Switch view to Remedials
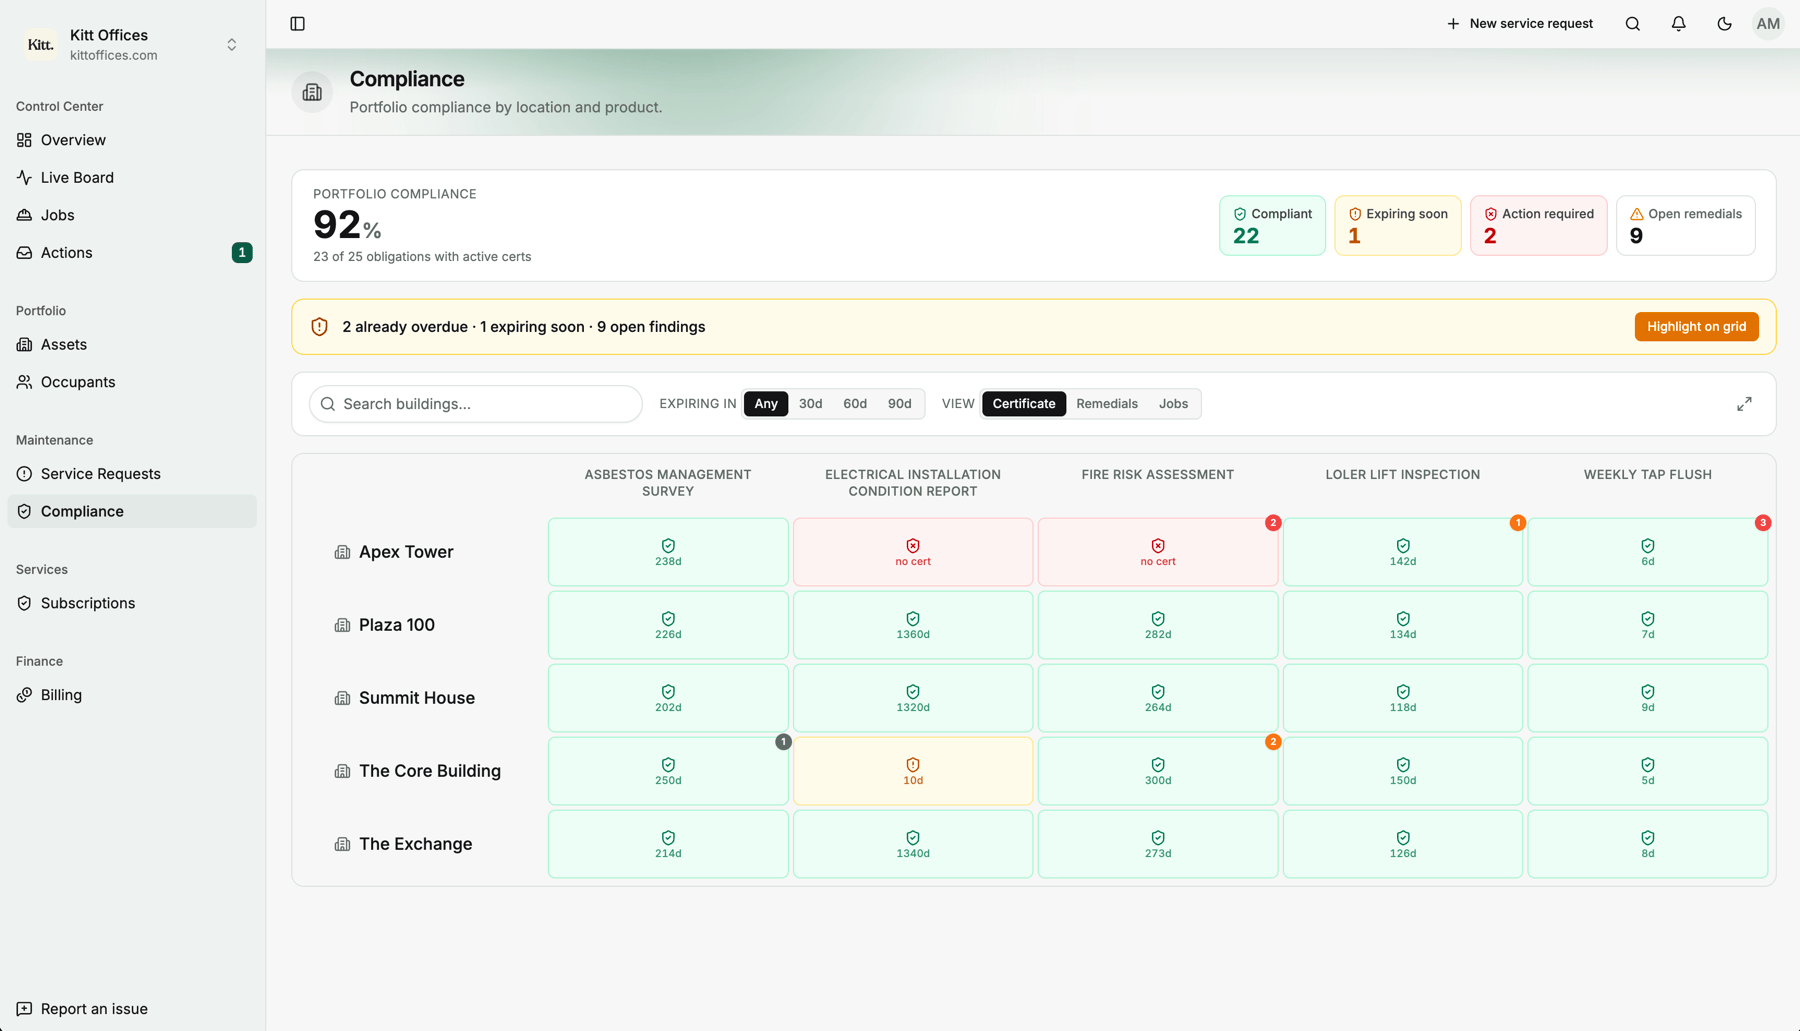This screenshot has height=1031, width=1800. point(1107,404)
